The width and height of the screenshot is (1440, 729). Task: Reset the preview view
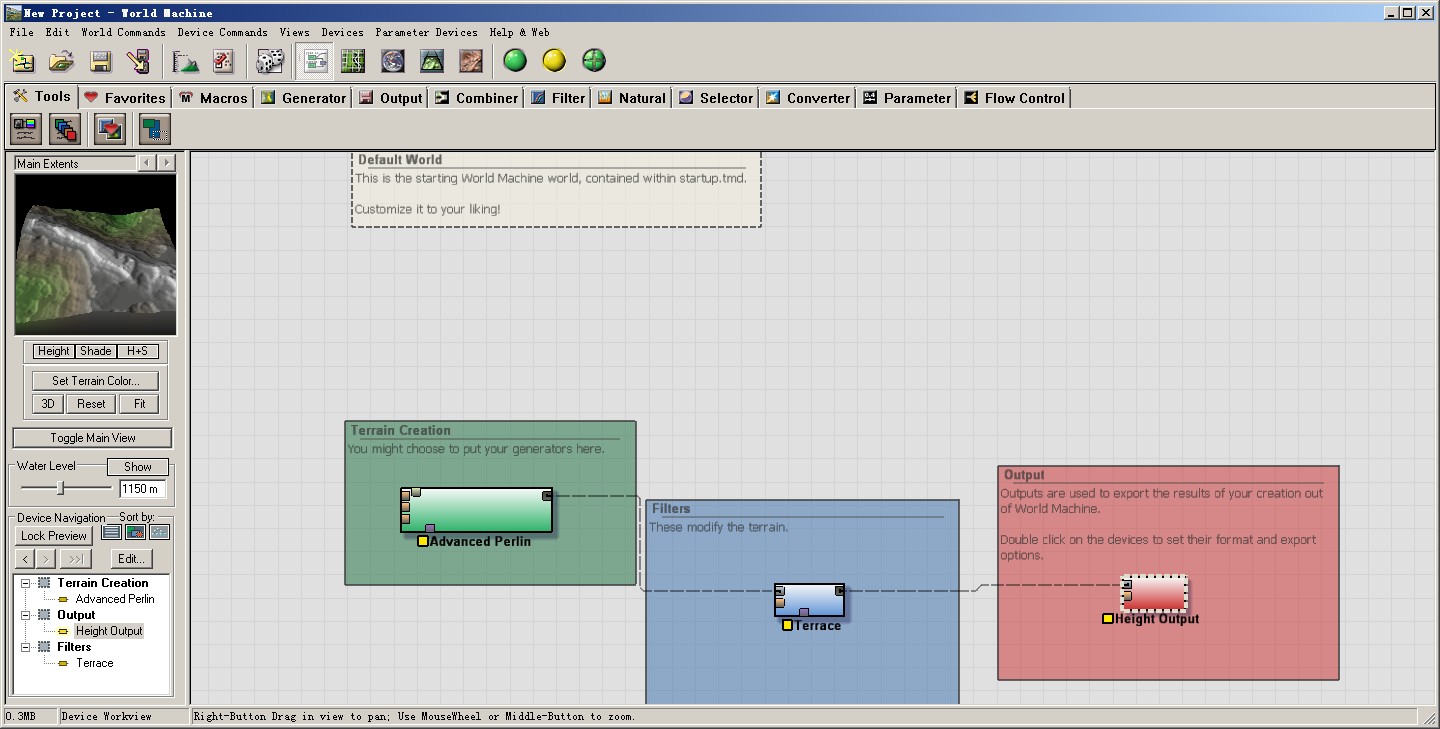(91, 404)
